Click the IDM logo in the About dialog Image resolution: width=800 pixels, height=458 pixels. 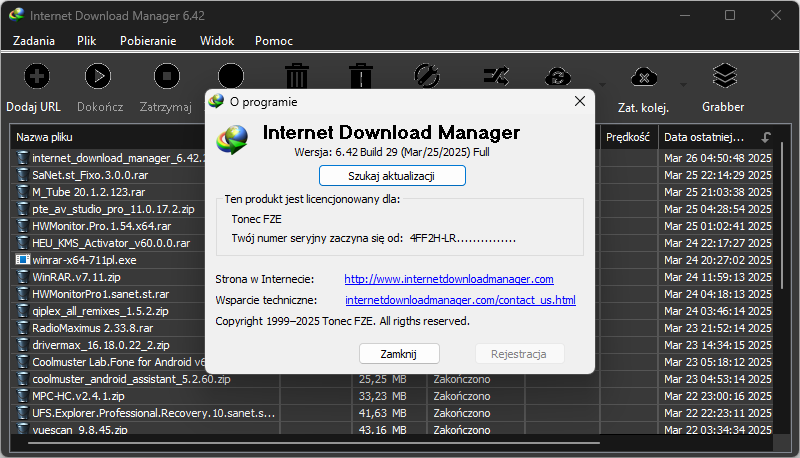pos(232,139)
